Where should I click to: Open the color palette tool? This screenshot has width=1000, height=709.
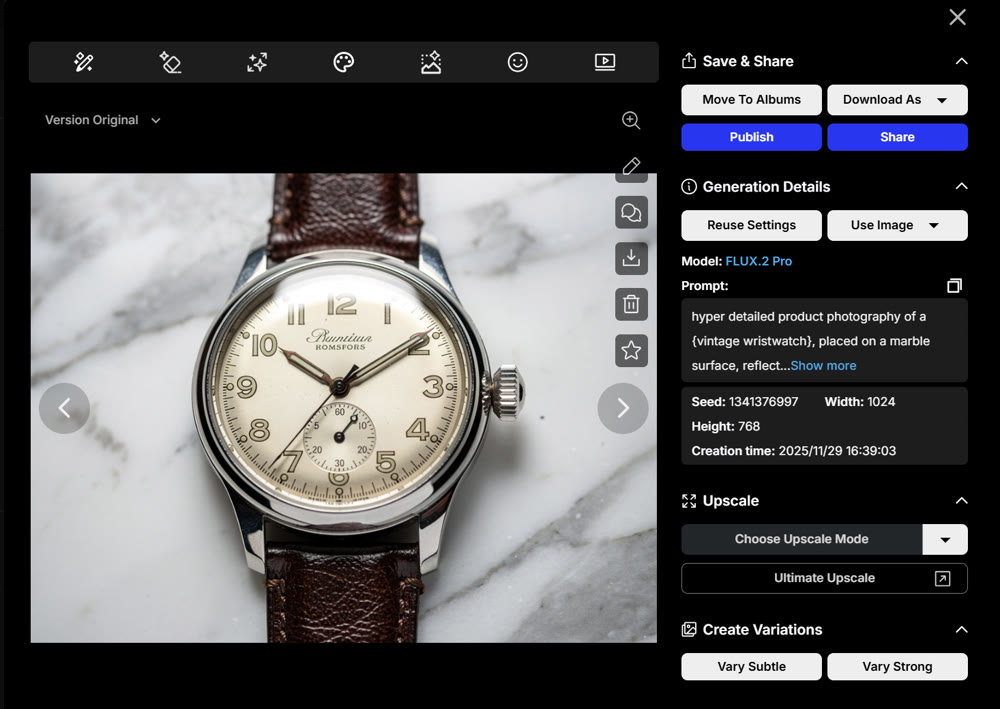tap(343, 62)
